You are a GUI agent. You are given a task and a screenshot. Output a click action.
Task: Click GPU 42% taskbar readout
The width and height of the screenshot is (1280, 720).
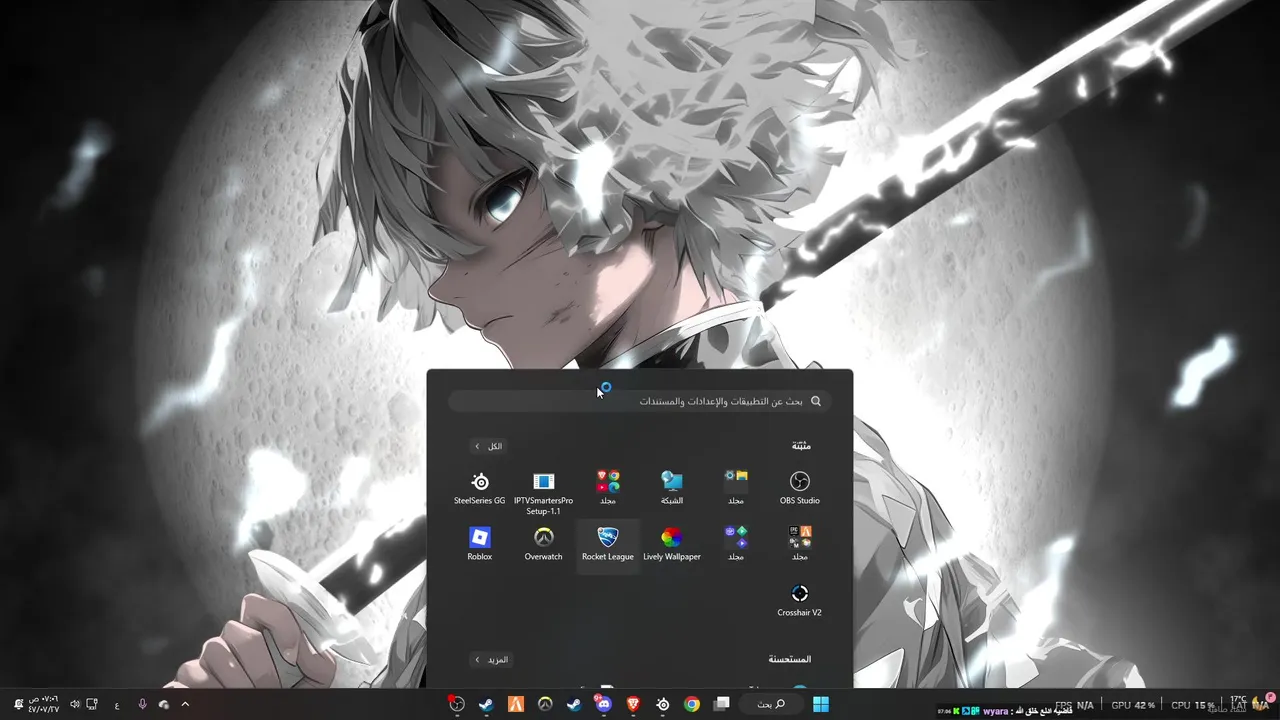point(1133,705)
